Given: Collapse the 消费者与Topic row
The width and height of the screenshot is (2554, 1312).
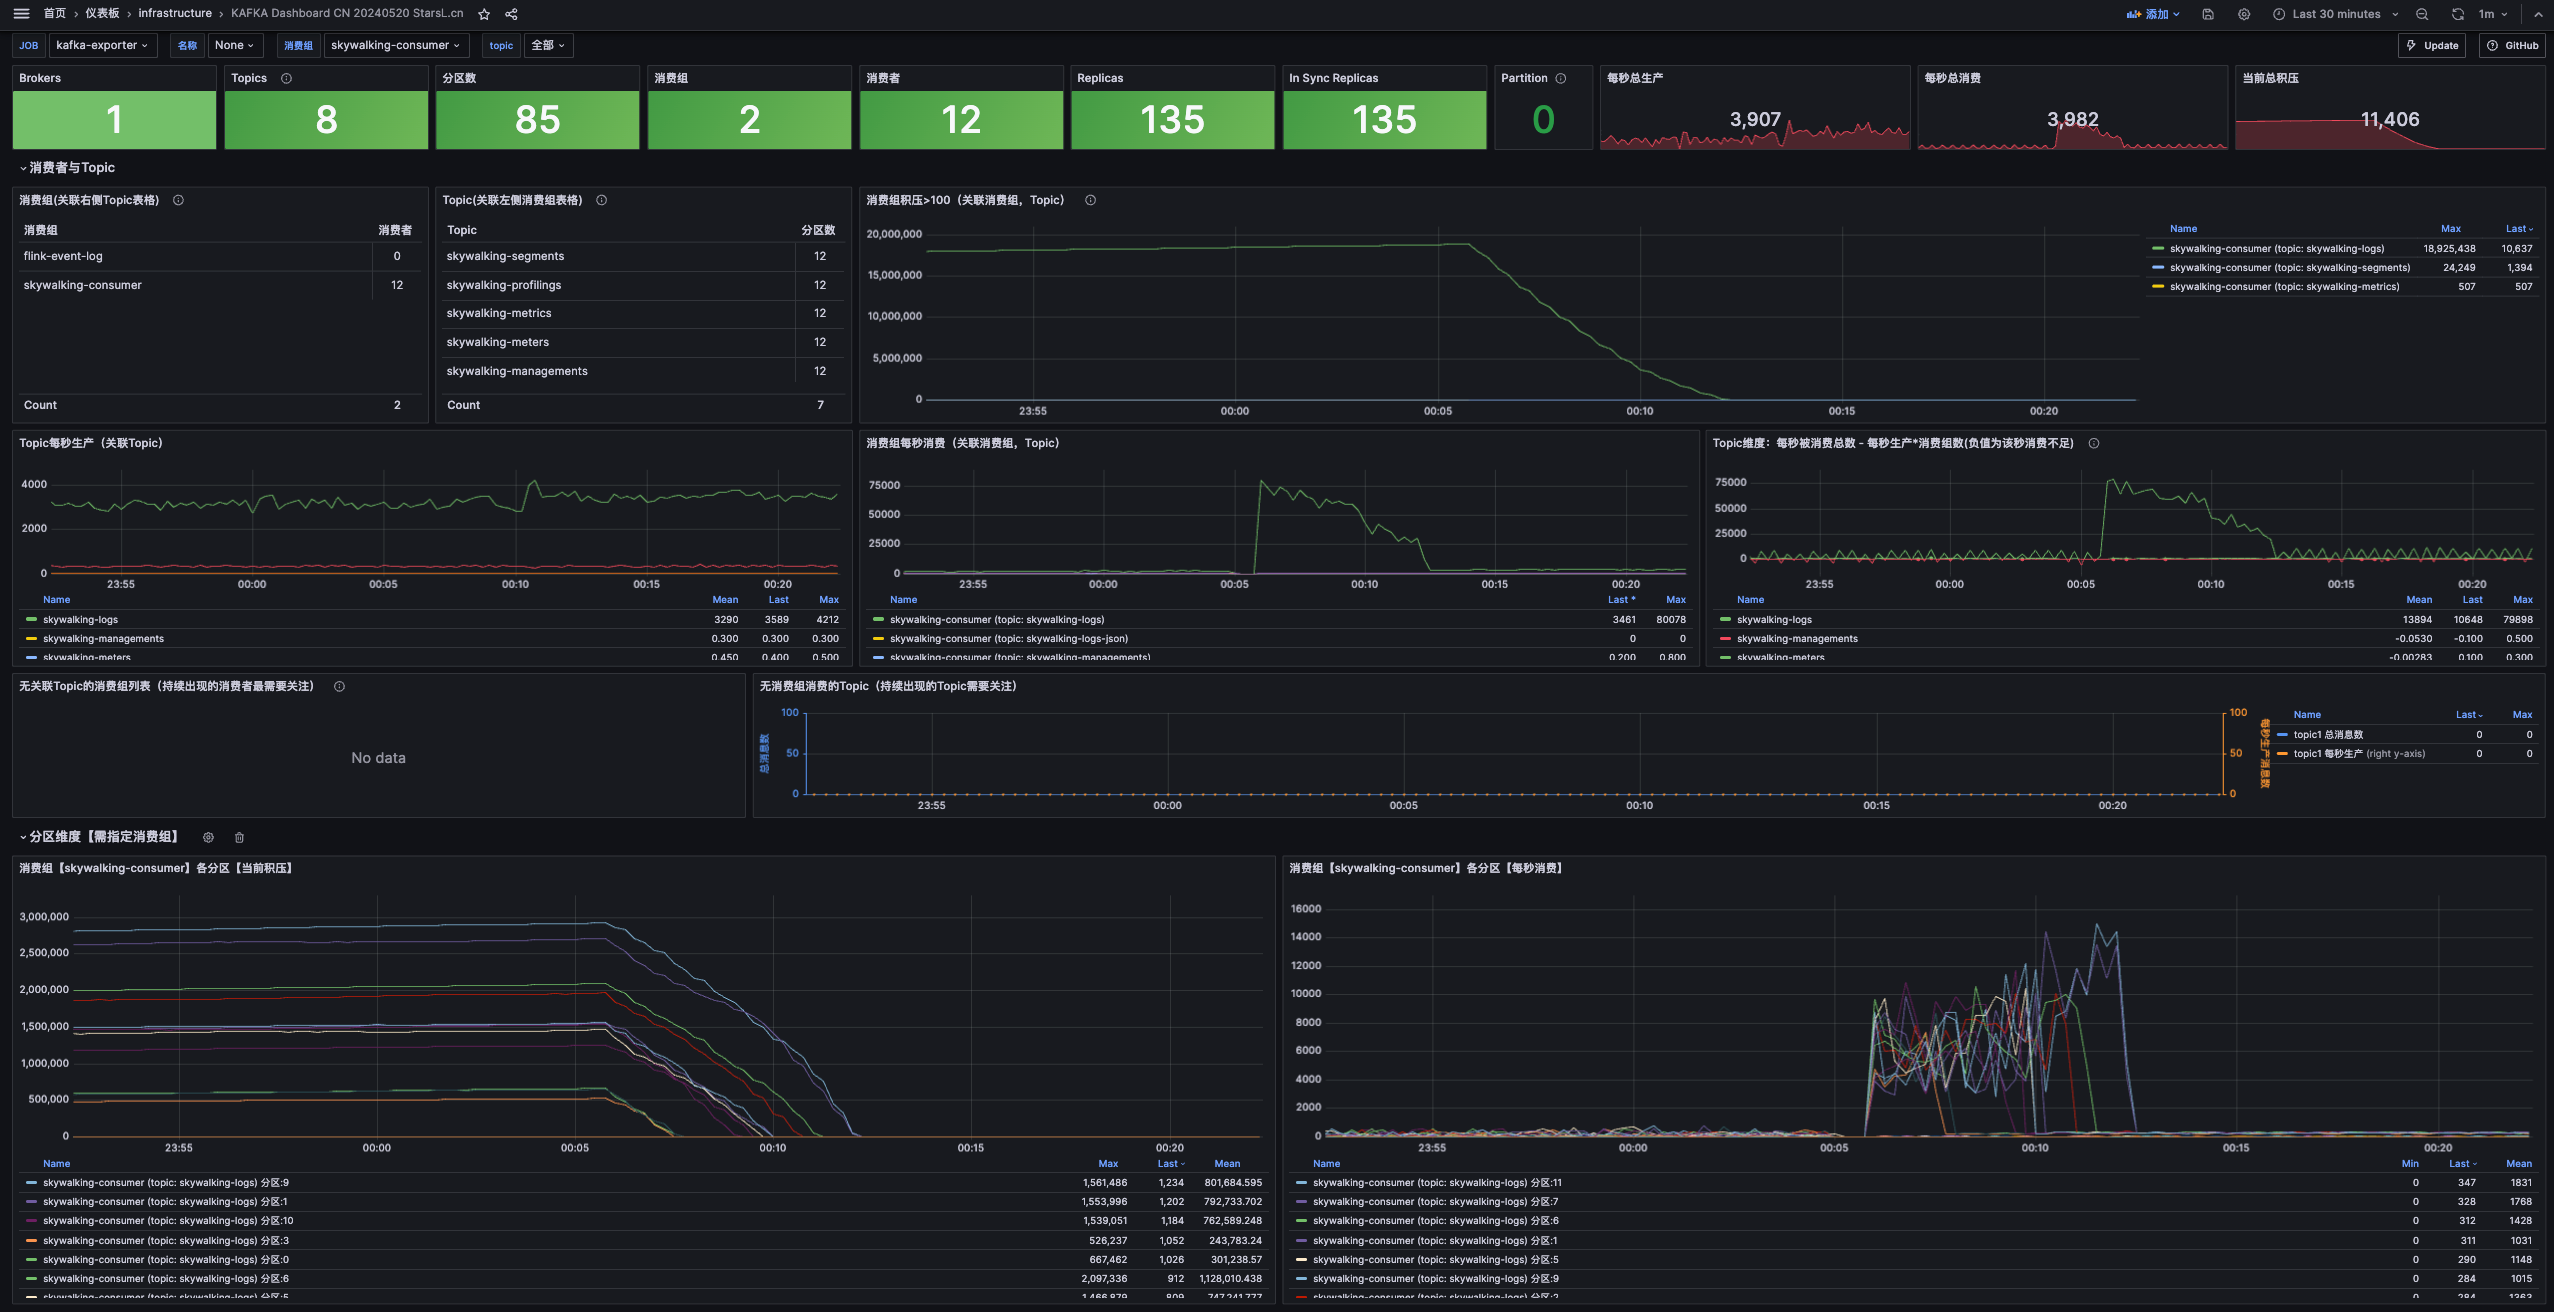Looking at the screenshot, I should tap(67, 168).
